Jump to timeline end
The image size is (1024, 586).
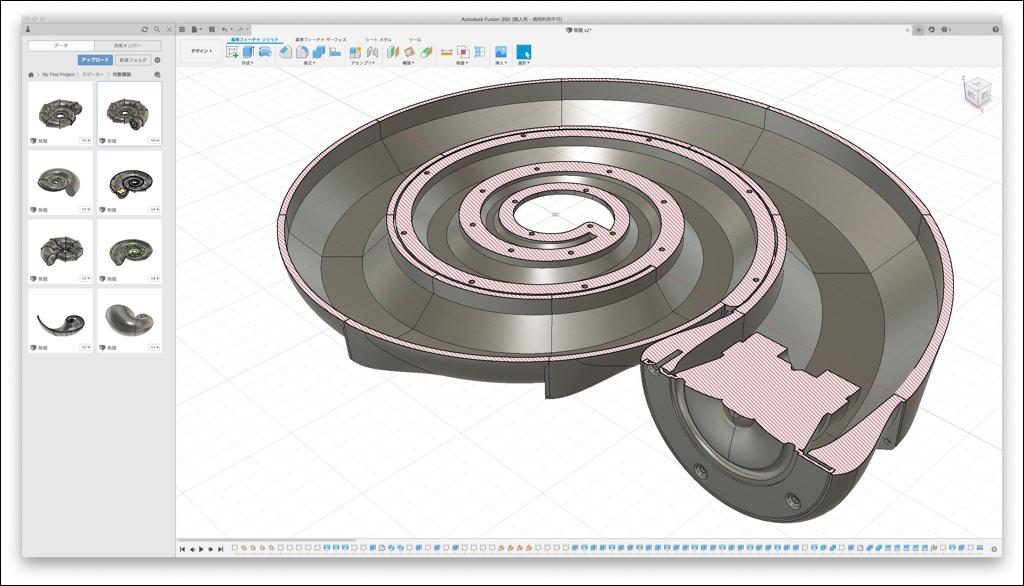[x=221, y=549]
